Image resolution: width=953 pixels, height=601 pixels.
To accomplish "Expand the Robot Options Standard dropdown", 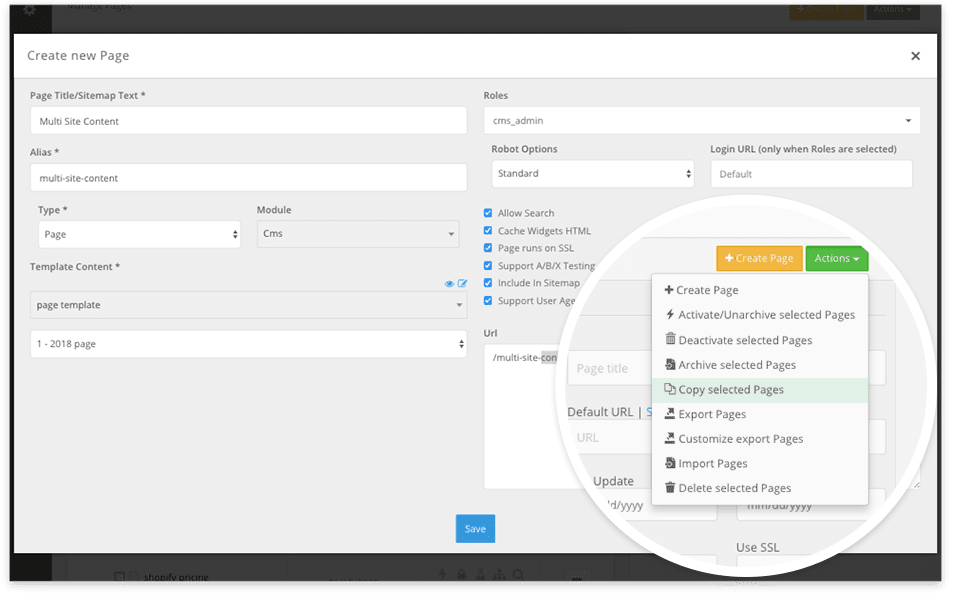I will coord(593,174).
